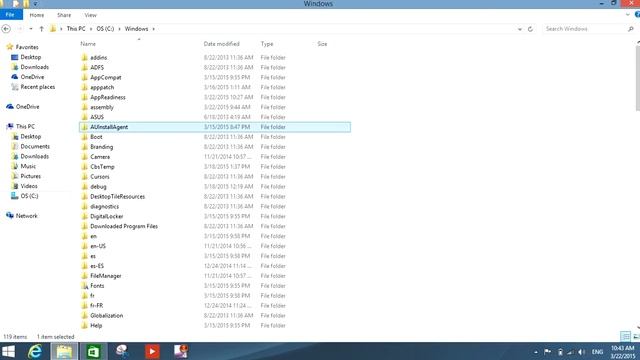This screenshot has width=640, height=360.
Task: Select the assembly folder icon
Action: point(84,107)
